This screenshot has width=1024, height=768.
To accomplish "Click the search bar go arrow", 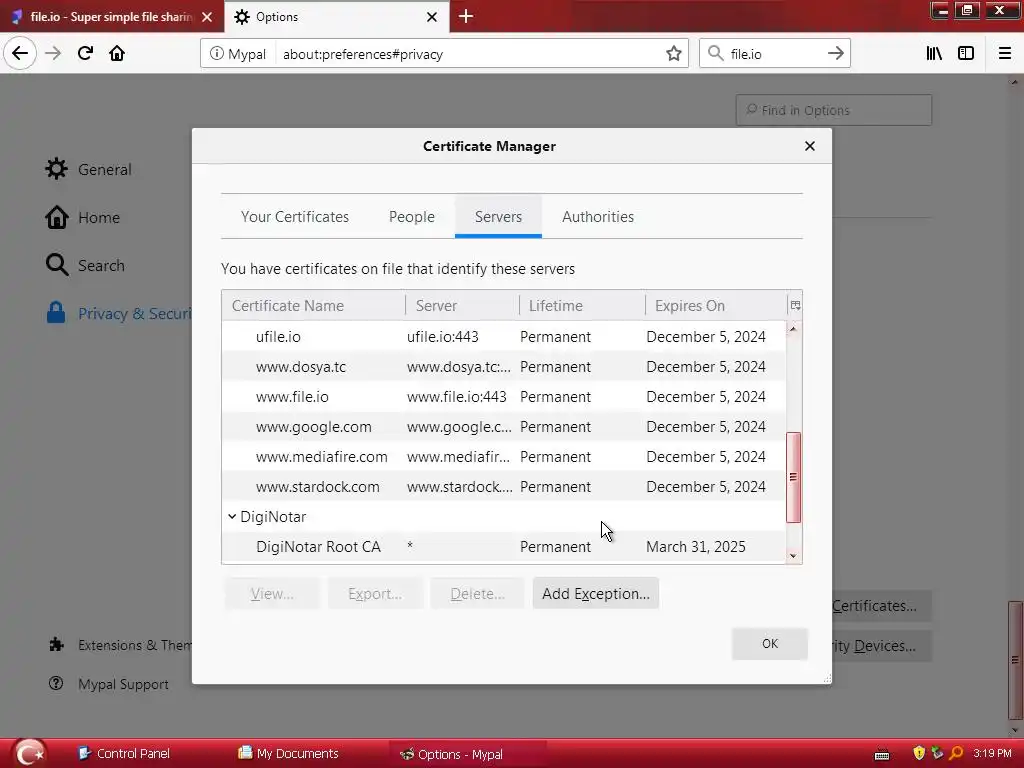I will point(835,54).
